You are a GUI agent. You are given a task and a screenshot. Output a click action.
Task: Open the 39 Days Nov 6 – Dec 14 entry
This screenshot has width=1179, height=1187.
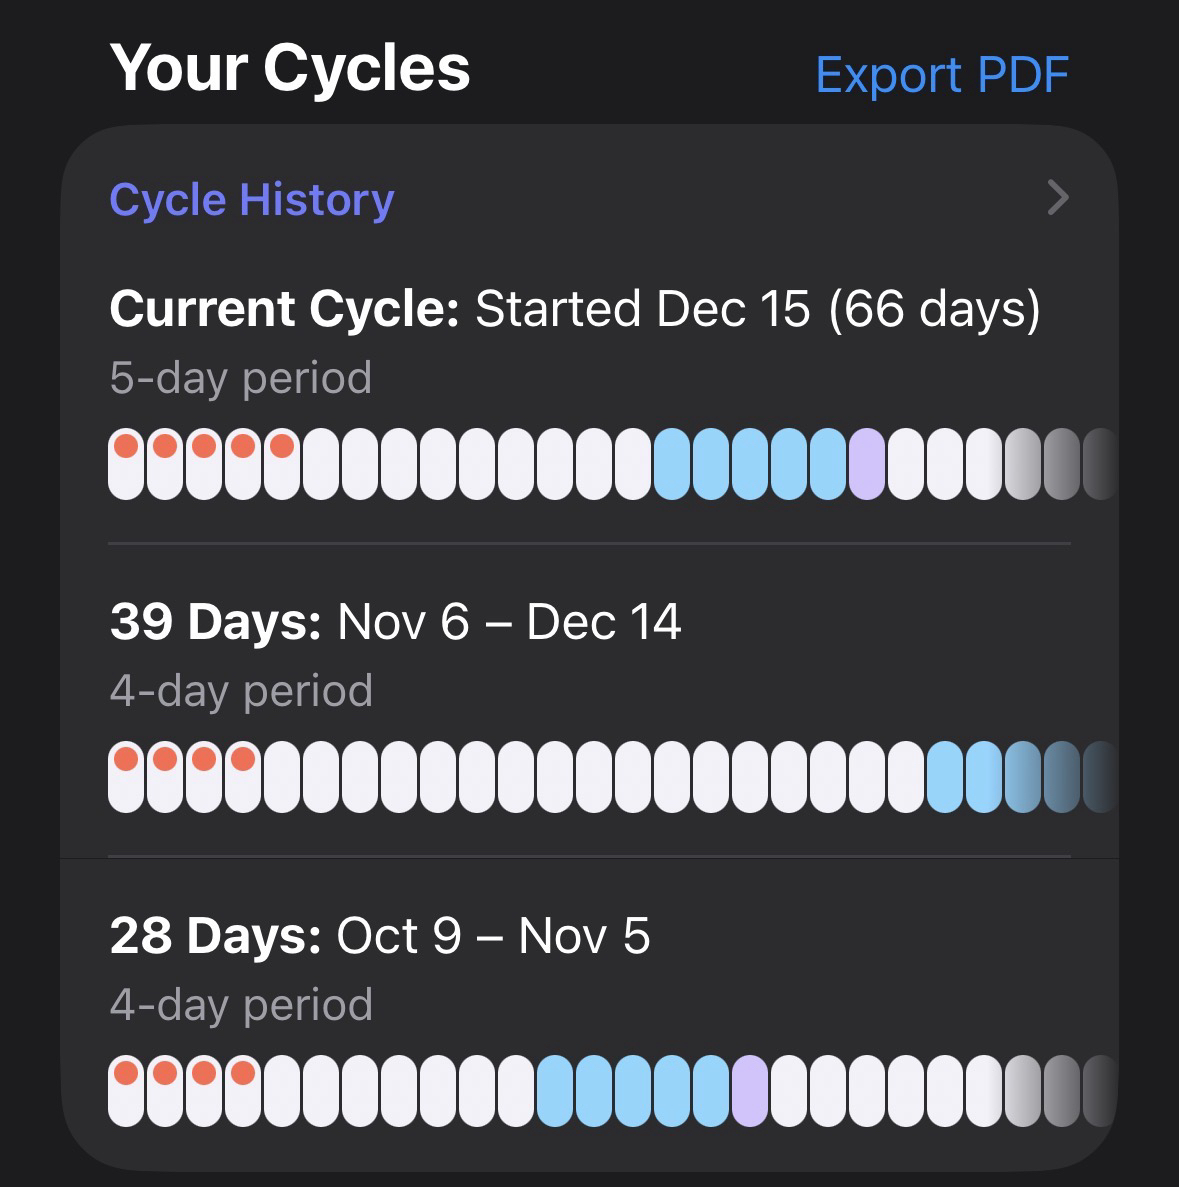[395, 622]
